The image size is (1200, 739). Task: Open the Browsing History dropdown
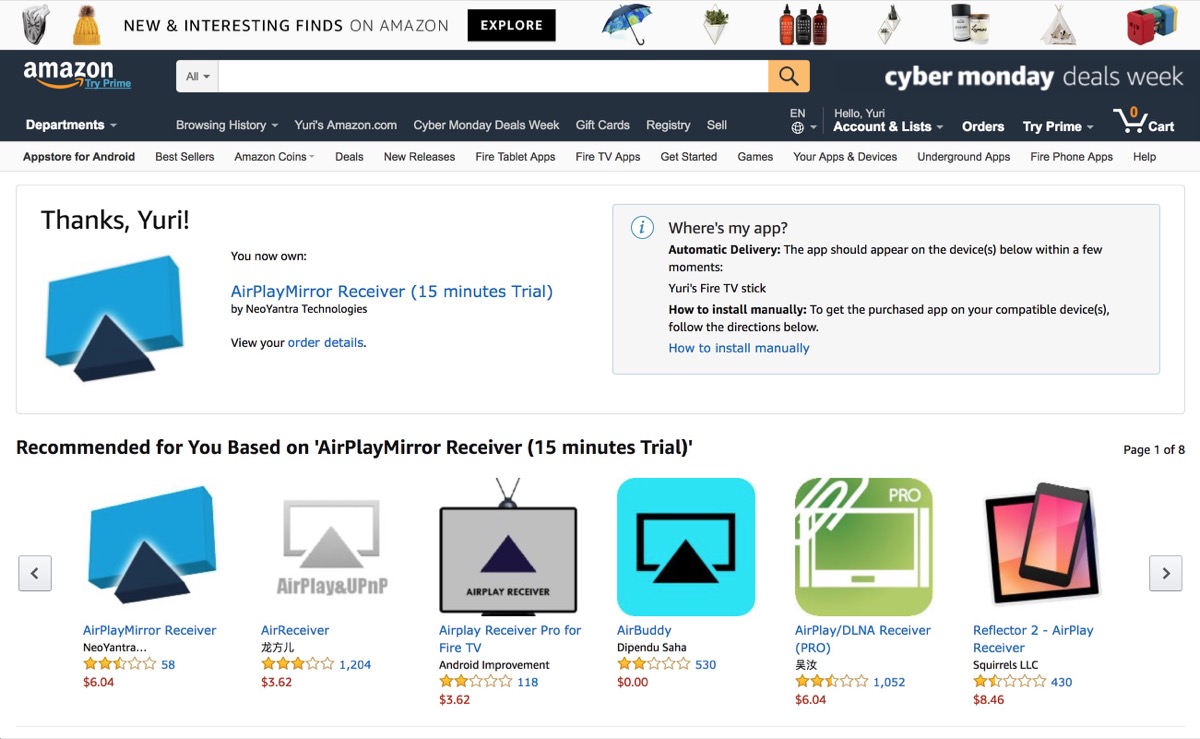coord(226,125)
